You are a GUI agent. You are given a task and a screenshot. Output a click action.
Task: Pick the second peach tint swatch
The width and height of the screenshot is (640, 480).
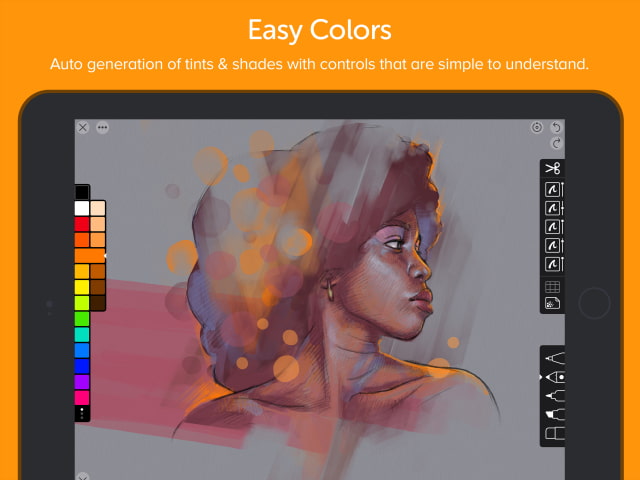(98, 224)
